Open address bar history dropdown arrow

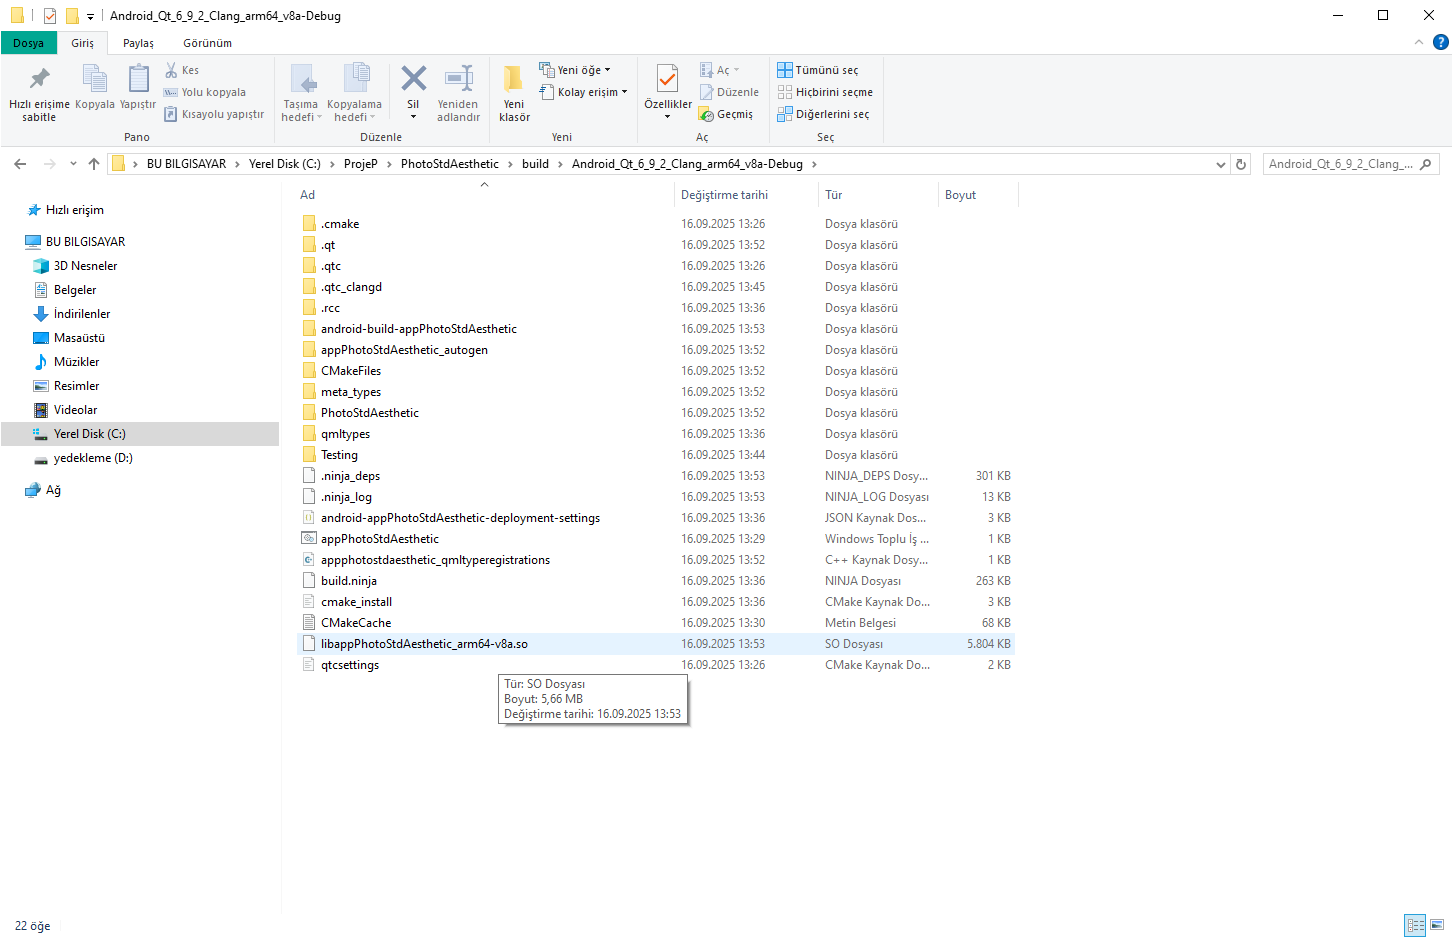[x=1220, y=164]
